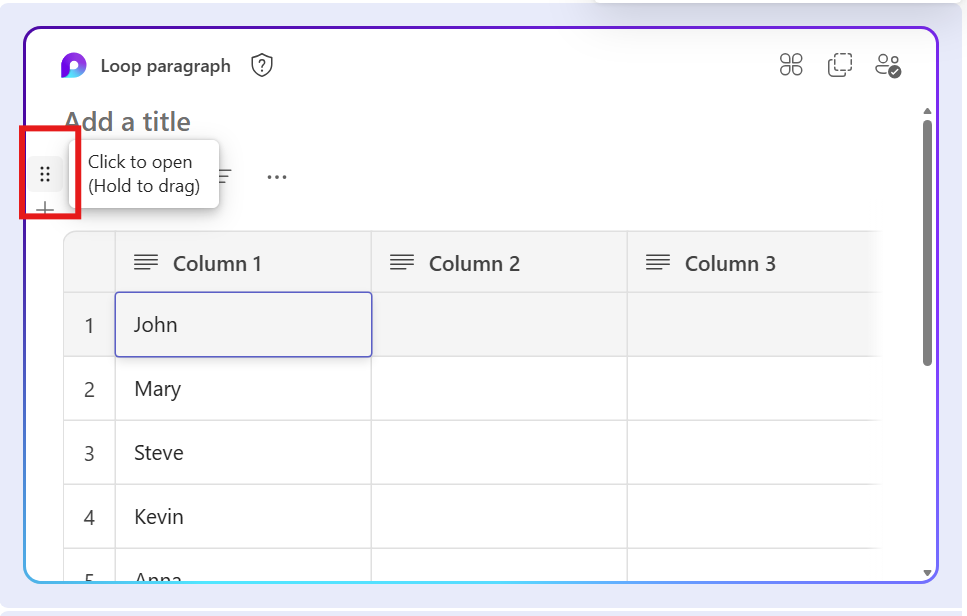
Task: Select row number 3
Action: coord(89,453)
